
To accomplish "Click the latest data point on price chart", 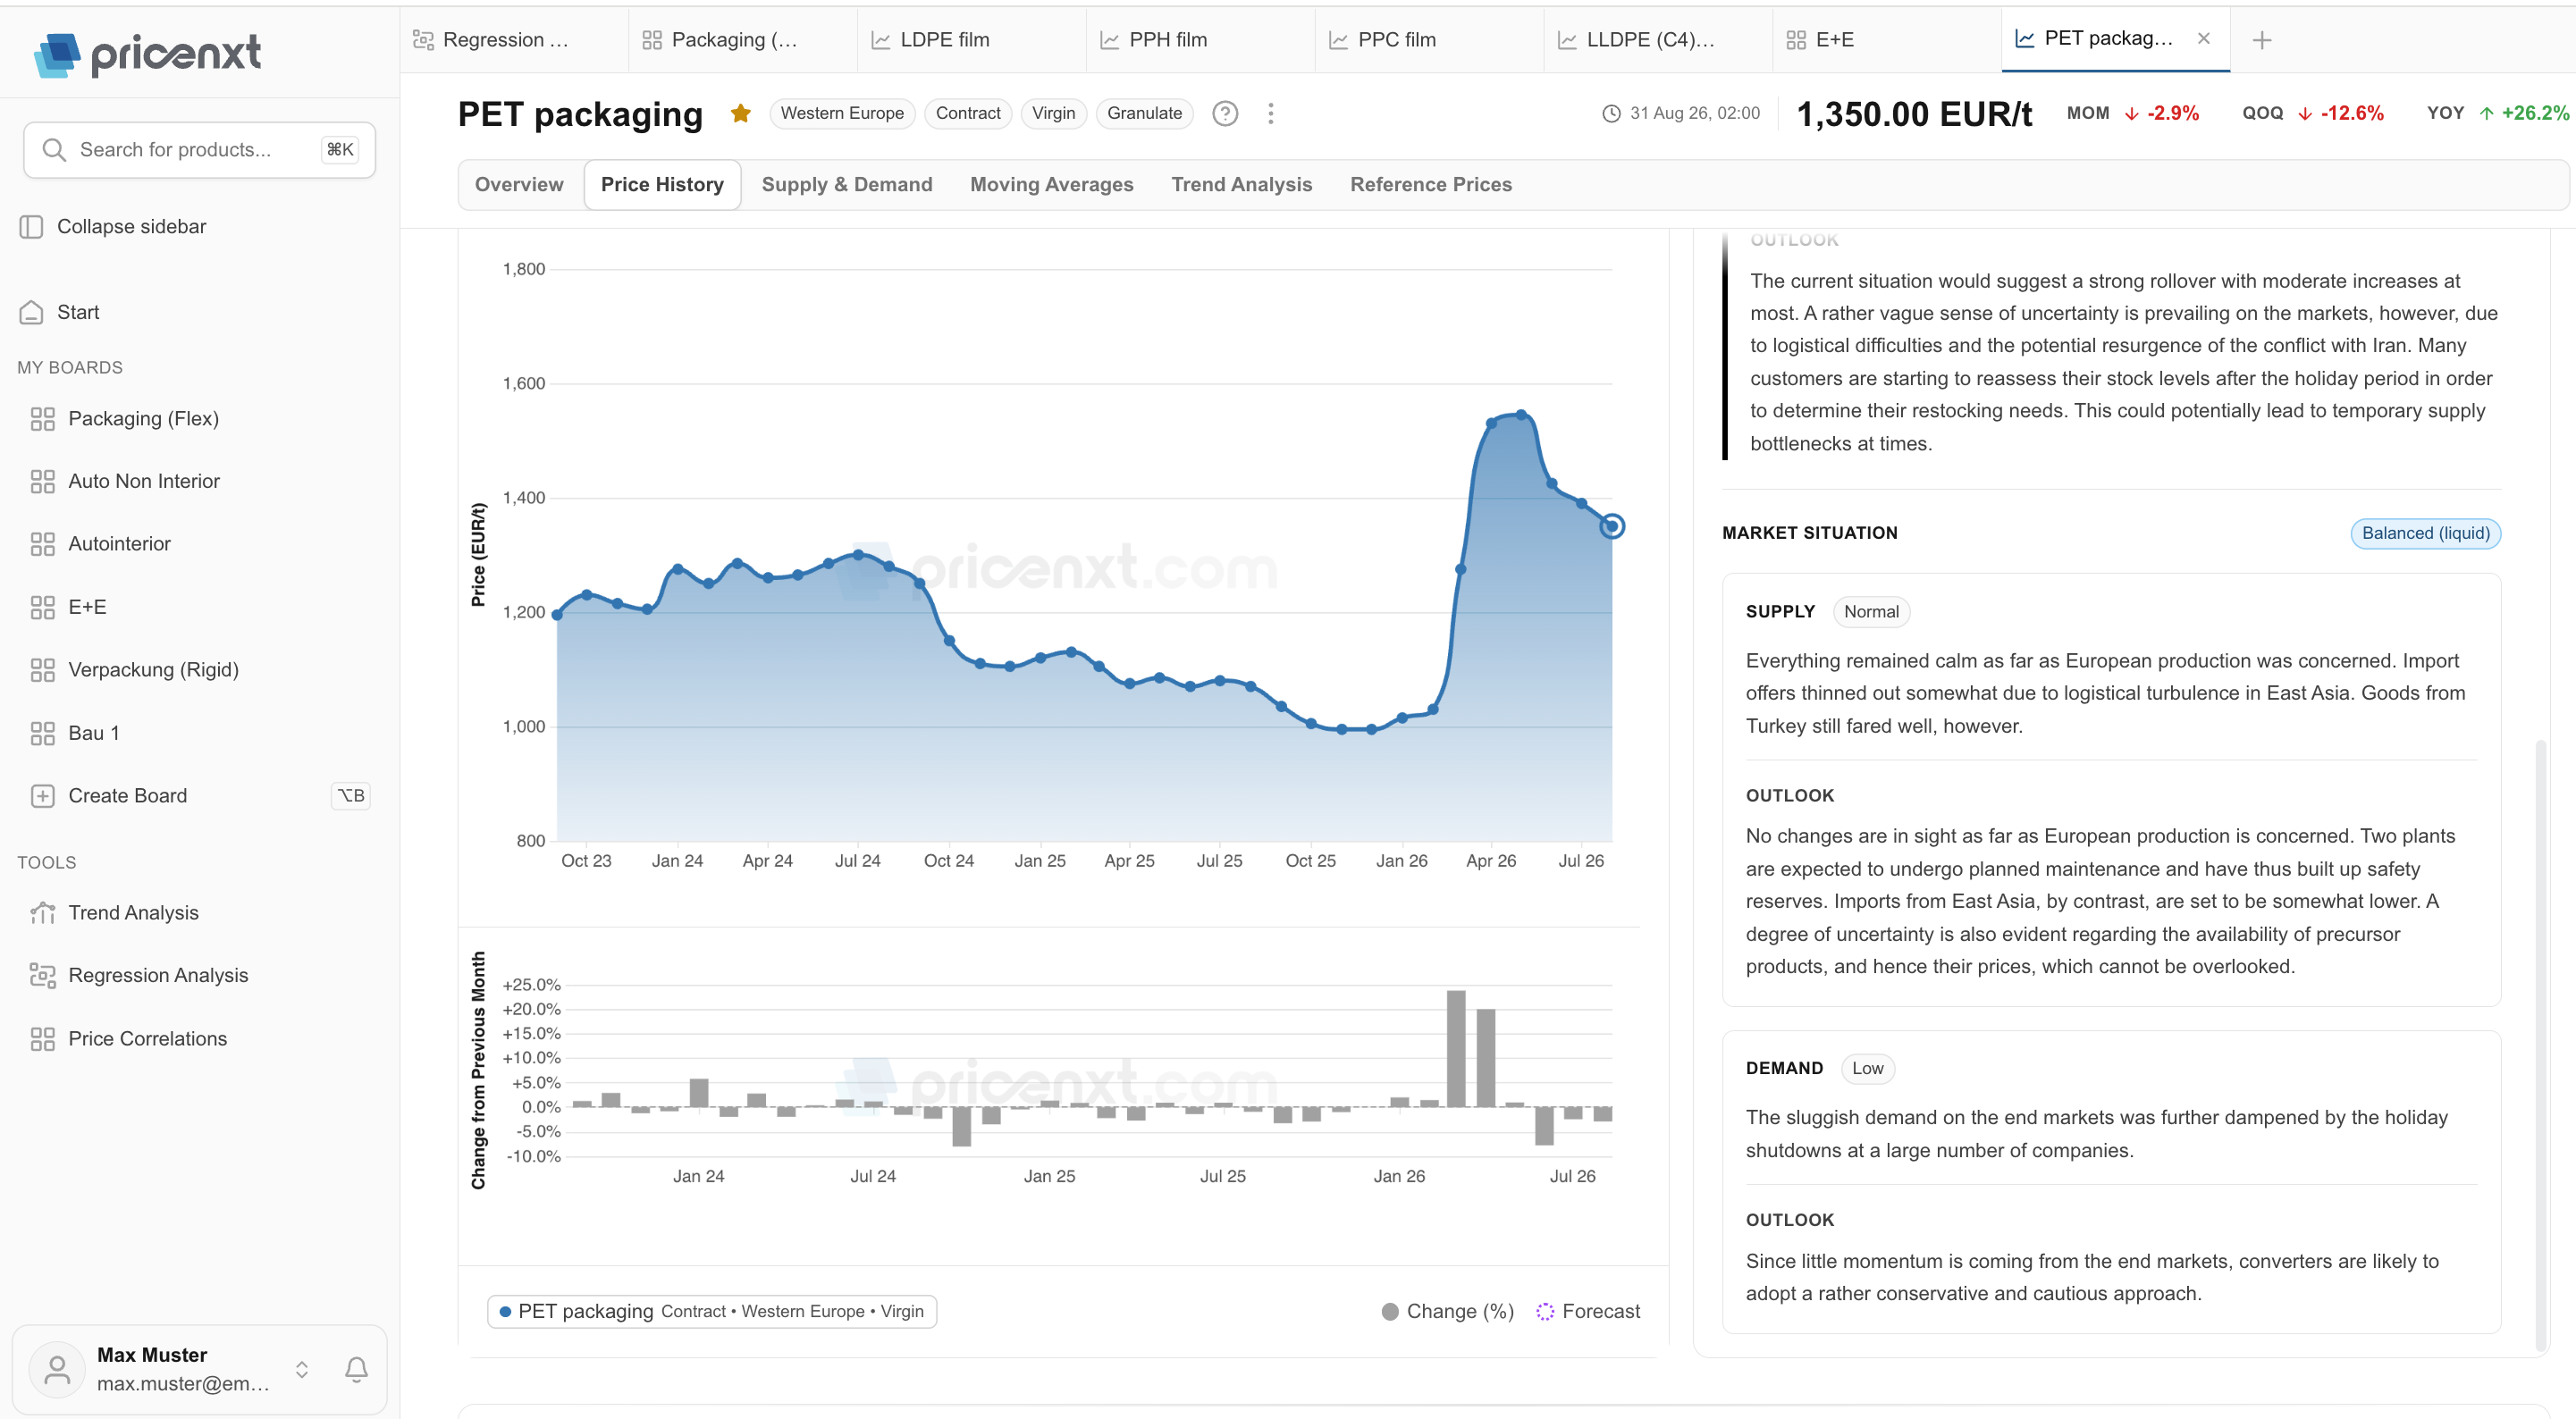I will pos(1611,526).
